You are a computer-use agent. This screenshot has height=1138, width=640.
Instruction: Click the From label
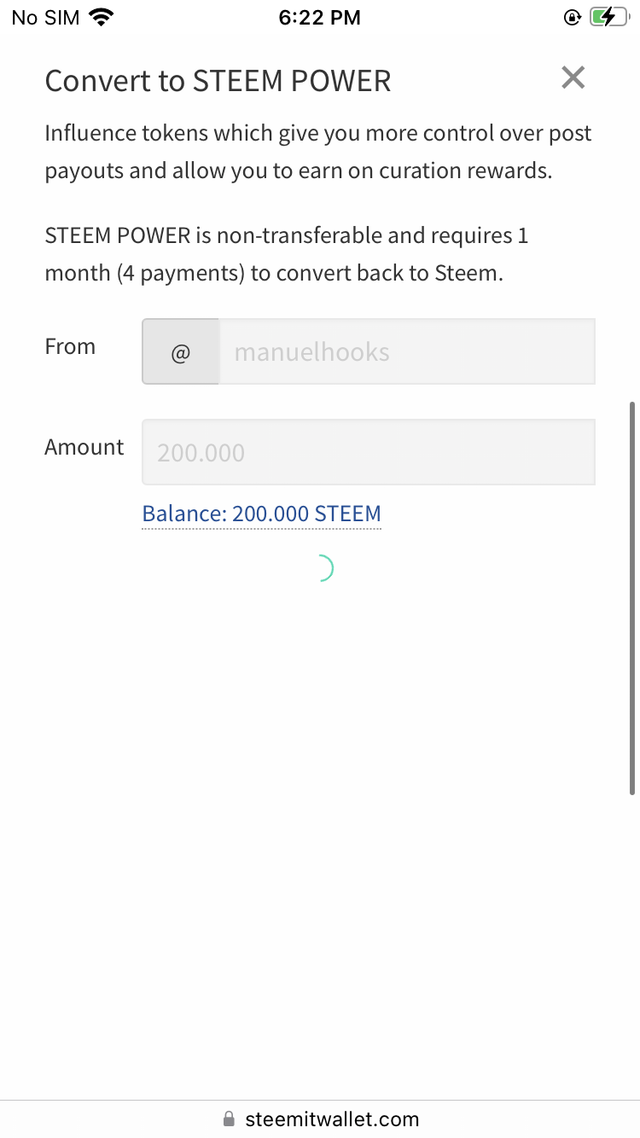[70, 347]
